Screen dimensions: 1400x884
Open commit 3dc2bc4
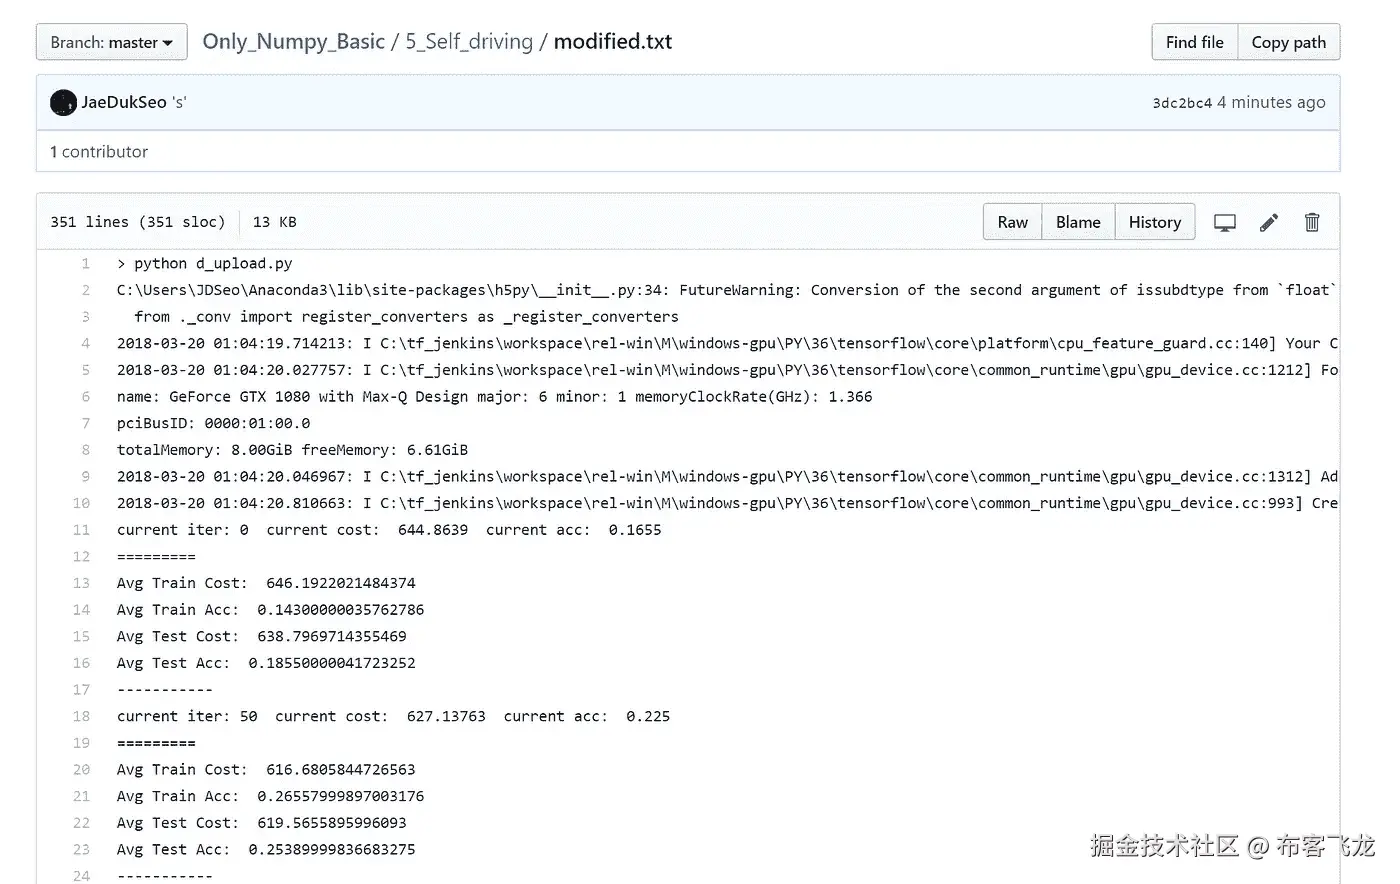[x=1182, y=103]
